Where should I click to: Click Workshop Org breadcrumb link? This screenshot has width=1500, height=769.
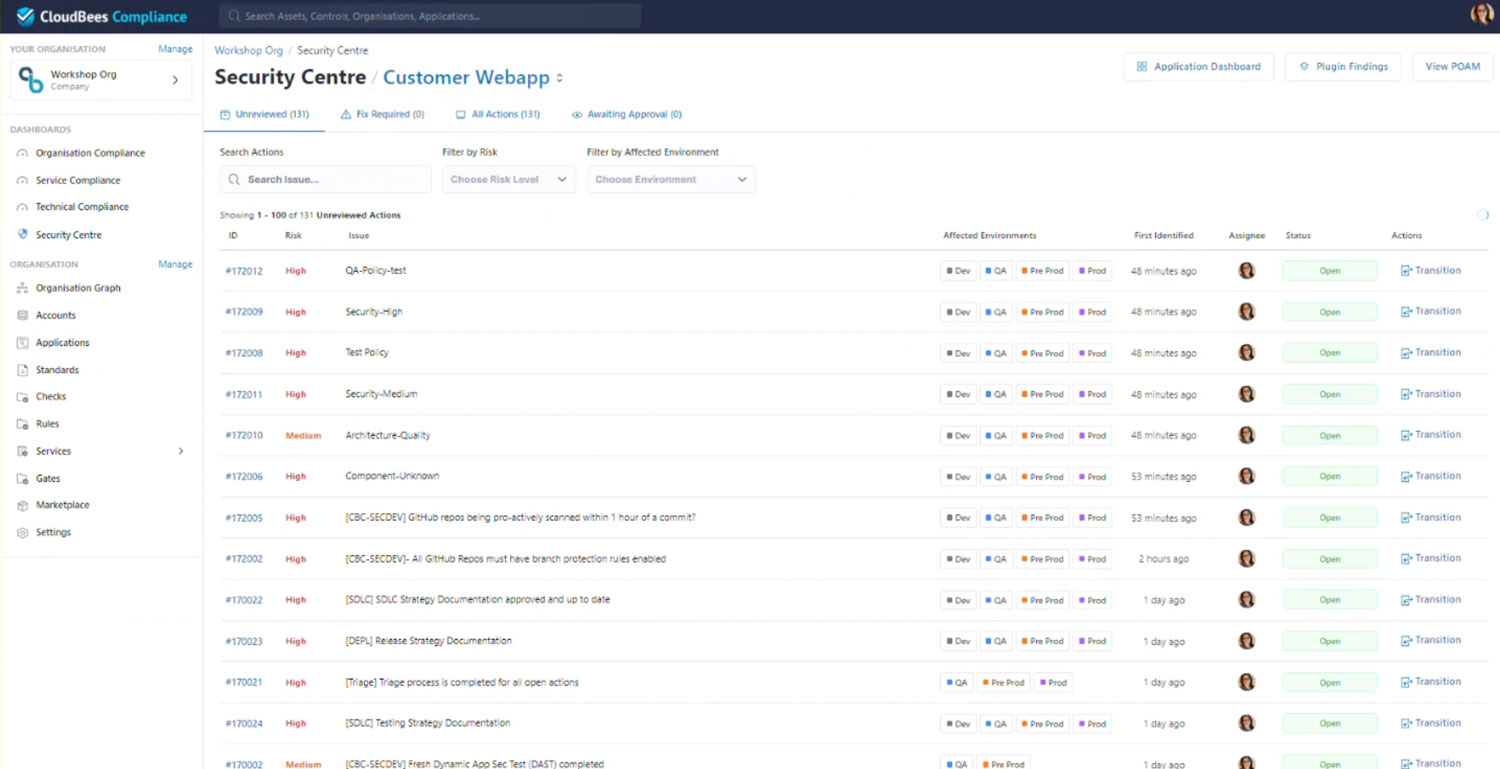tap(248, 50)
